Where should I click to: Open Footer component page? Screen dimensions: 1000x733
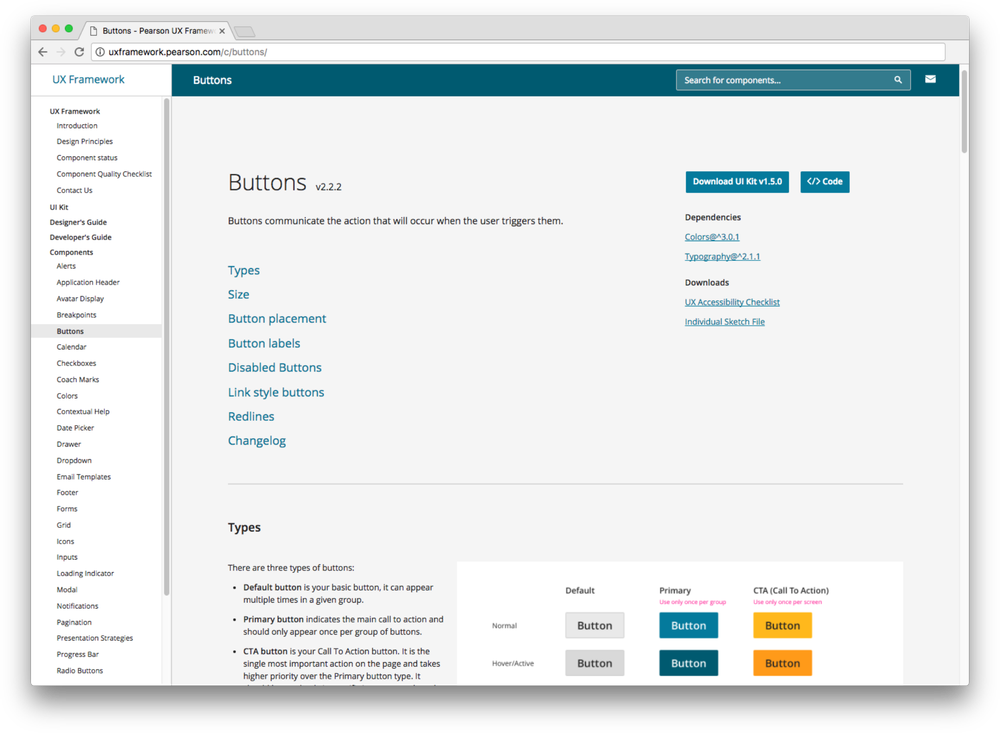coord(68,493)
